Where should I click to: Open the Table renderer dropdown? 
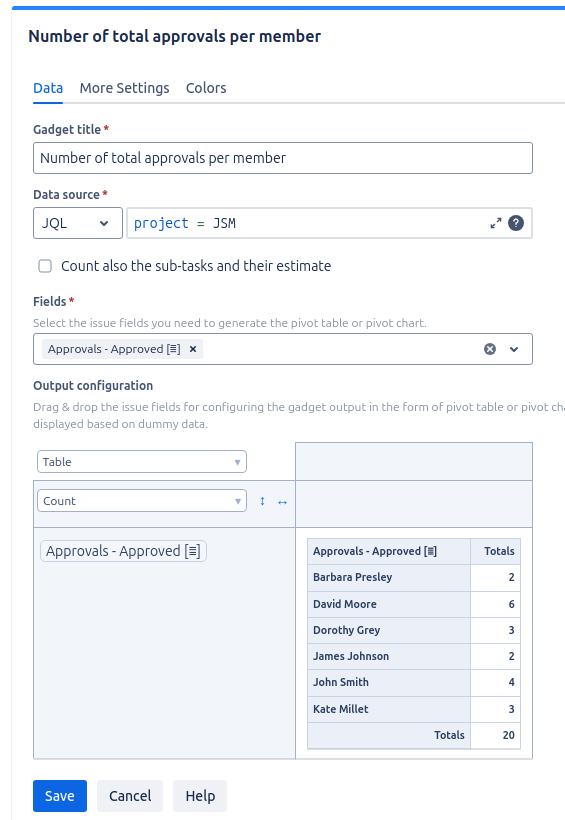(x=142, y=462)
